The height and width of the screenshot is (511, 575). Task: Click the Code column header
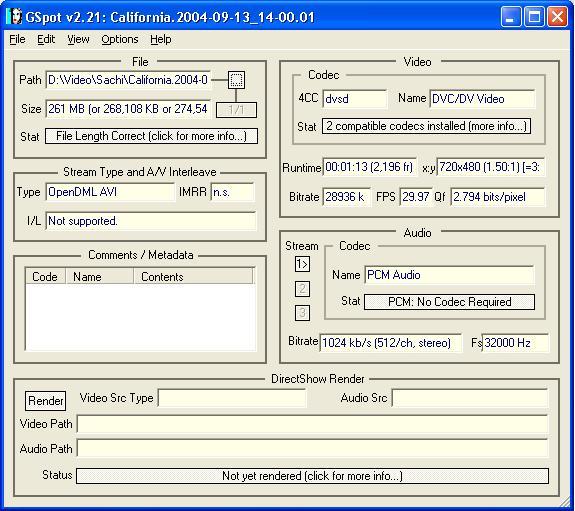(45, 276)
